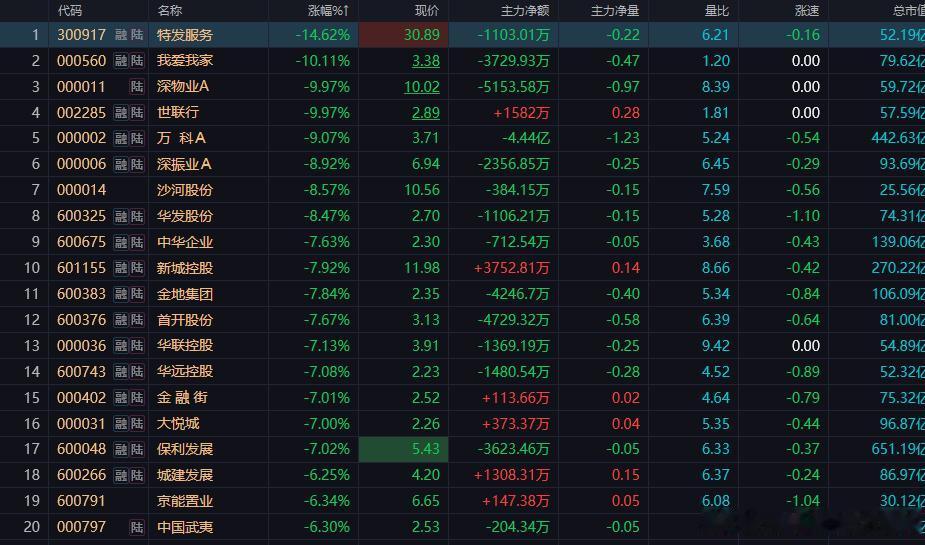925x545 pixels.
Task: Click 陆 icon for 600675 中华企业
Action: coord(137,242)
